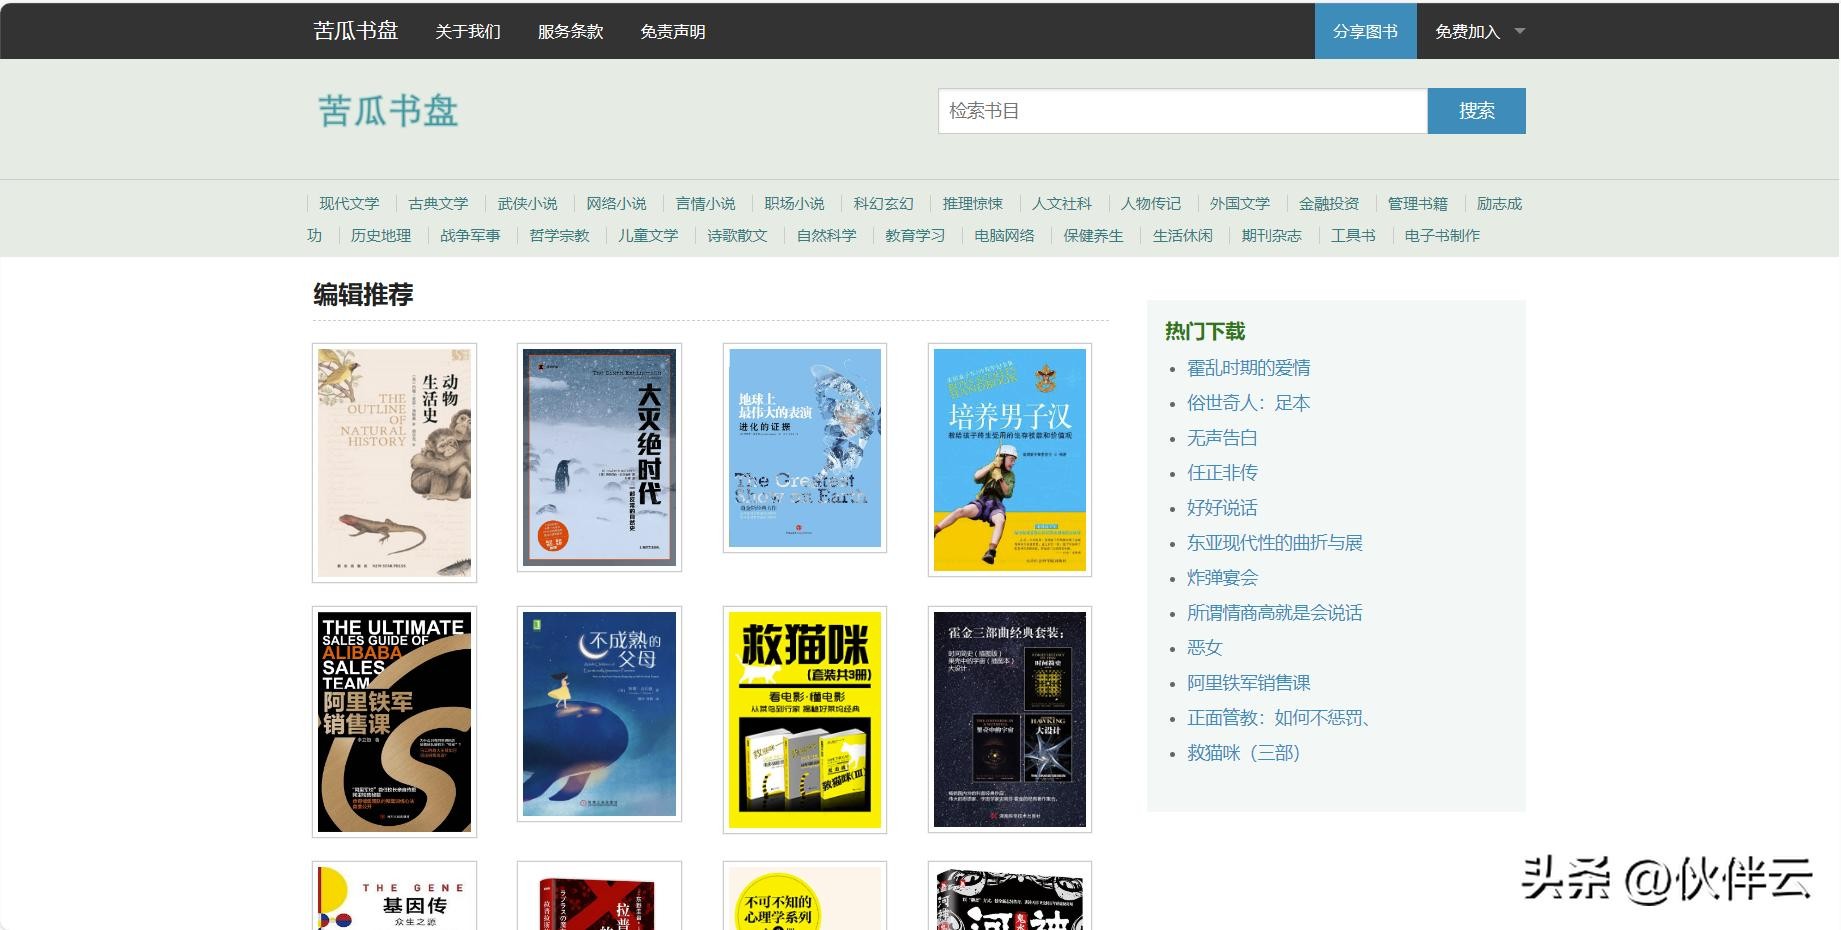Screen dimensions: 1841x930
Task: Open the 电子书制作 category link
Action: pos(1441,235)
